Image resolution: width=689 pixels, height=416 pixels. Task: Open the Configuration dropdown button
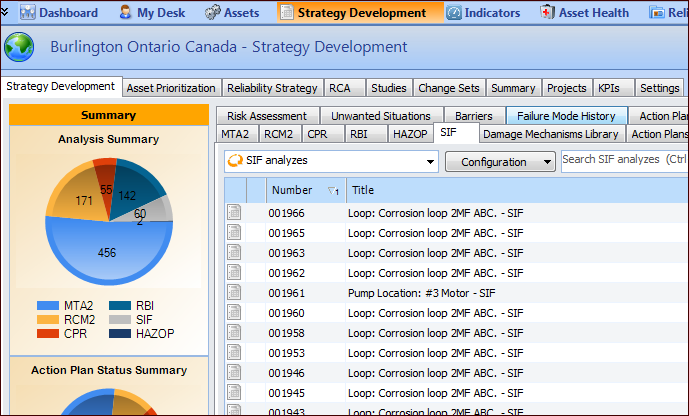coord(500,161)
